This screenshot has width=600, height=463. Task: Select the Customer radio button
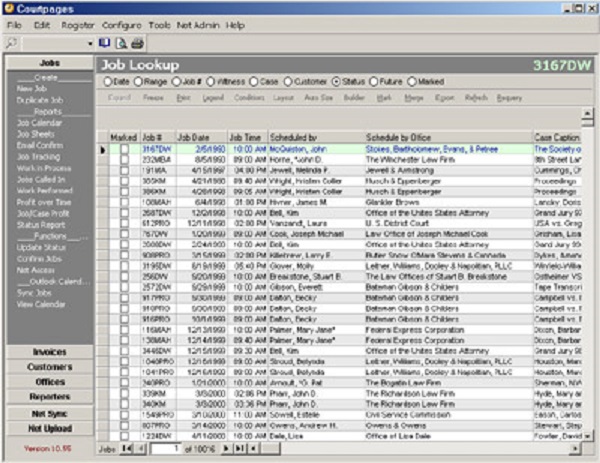tap(288, 82)
